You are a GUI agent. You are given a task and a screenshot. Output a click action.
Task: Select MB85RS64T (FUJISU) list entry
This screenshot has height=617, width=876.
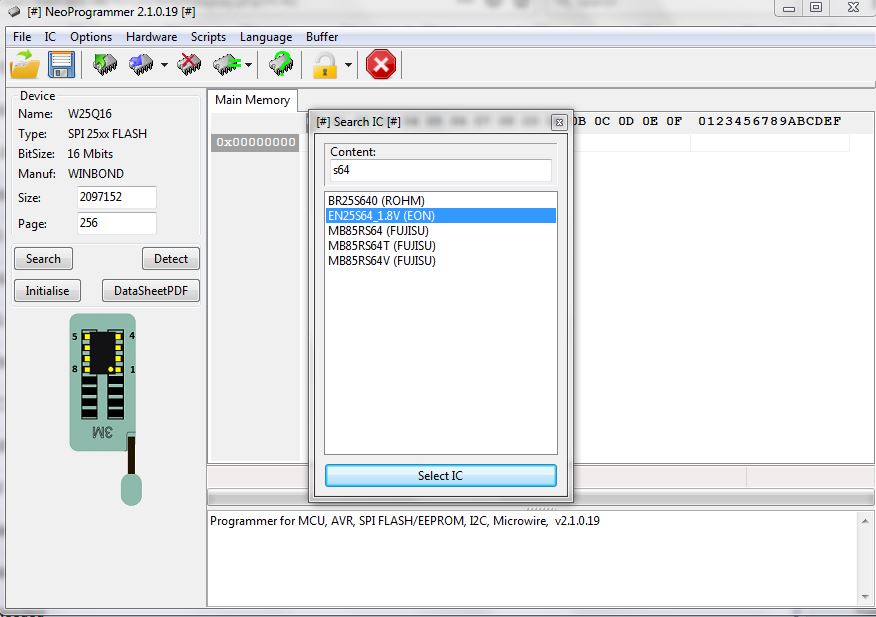point(441,246)
